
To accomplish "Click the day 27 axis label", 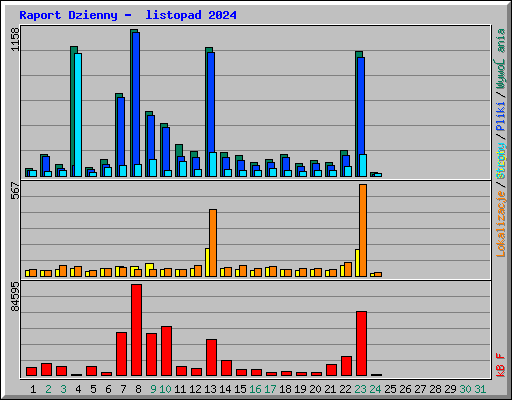I will pyautogui.click(x=420, y=389).
